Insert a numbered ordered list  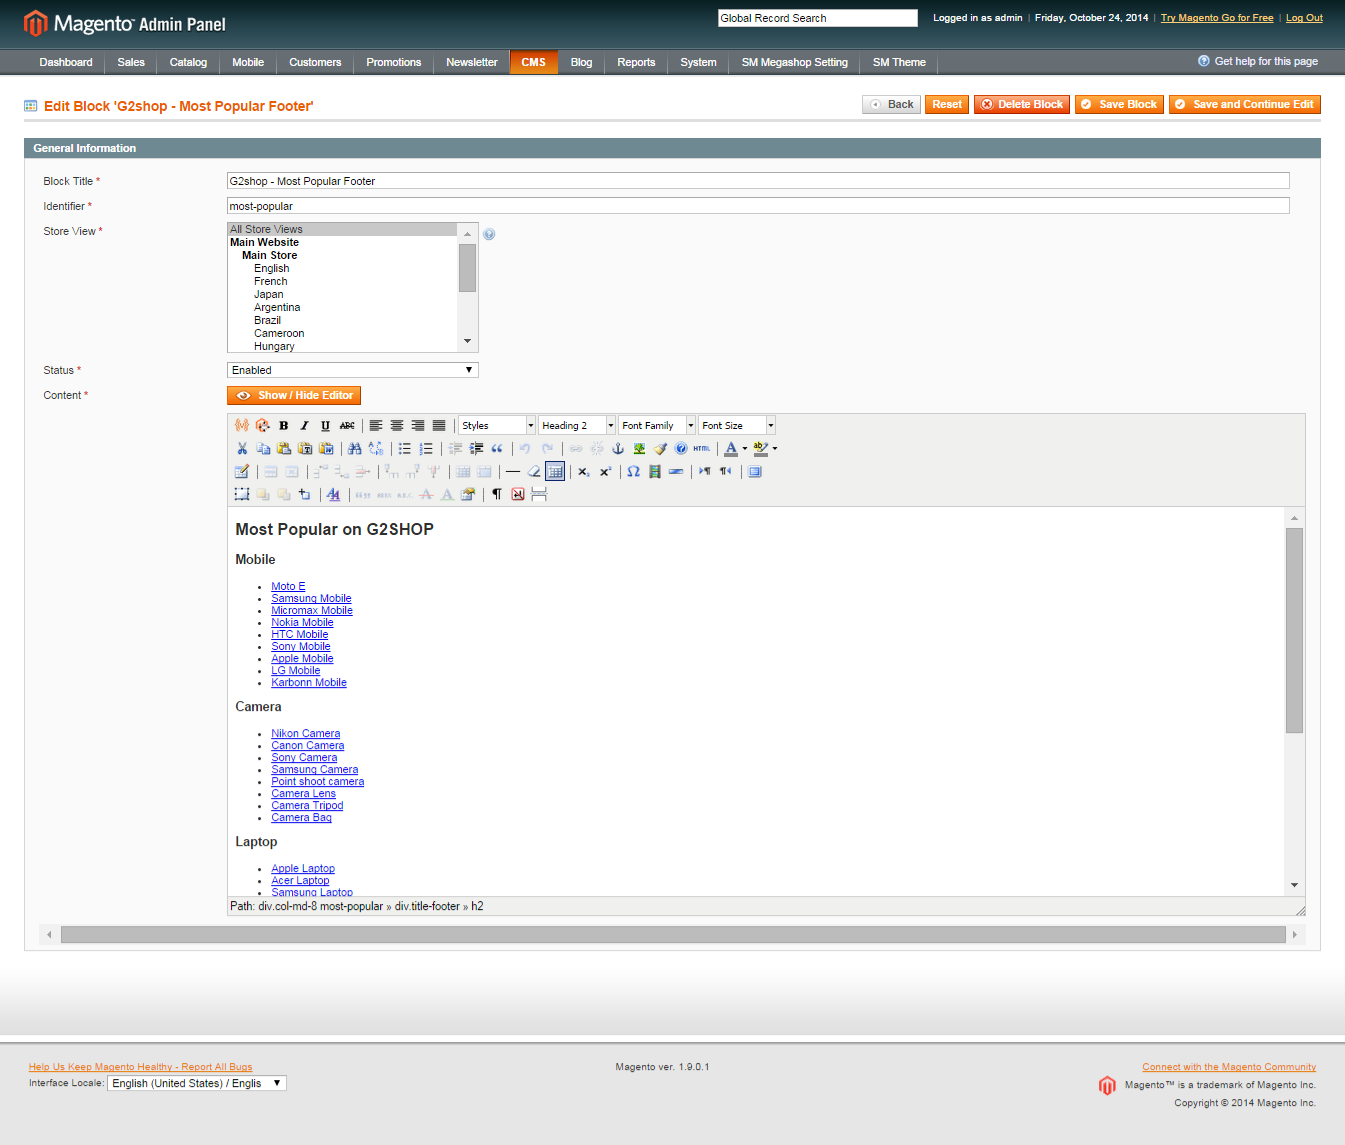click(426, 448)
